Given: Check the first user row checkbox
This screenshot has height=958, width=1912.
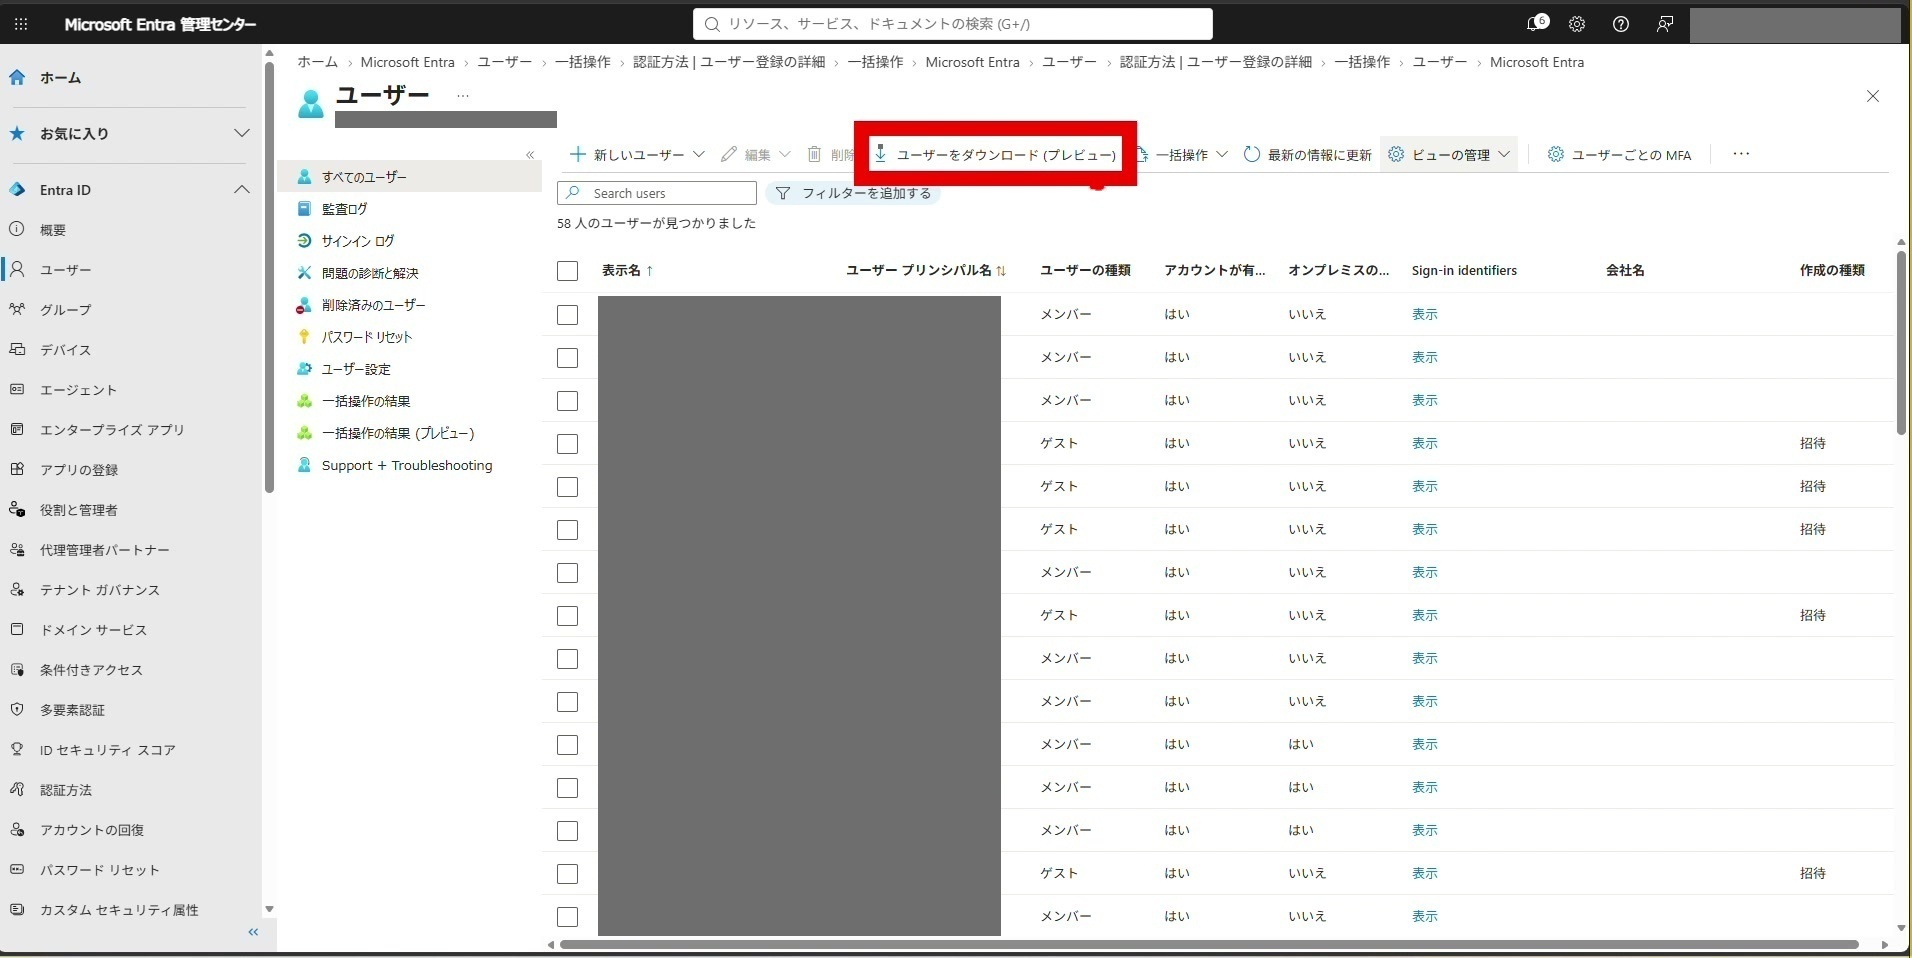Looking at the screenshot, I should 568,315.
